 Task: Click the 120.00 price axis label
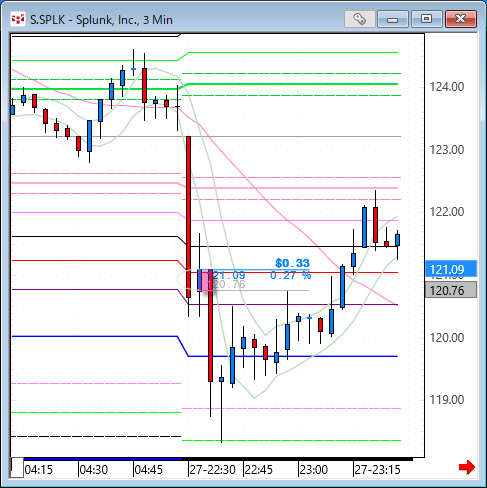447,338
